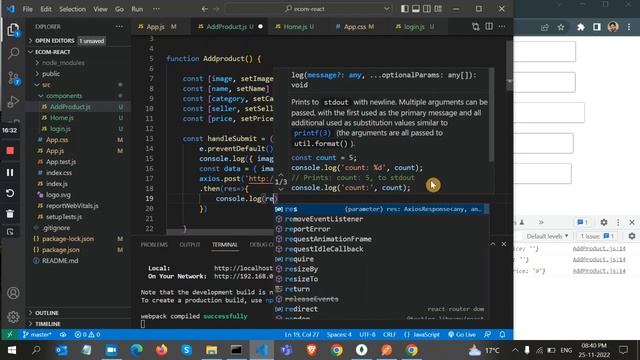Toggle the bottom panel layout icon
640x360 pixels.
coord(416,9)
